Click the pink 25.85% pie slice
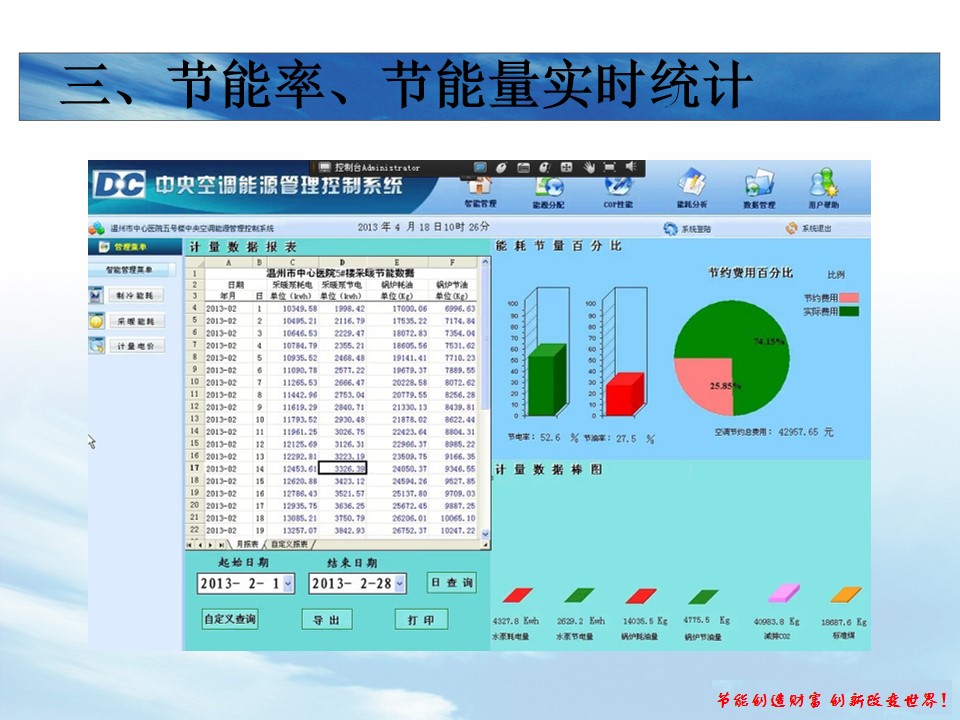 [x=707, y=383]
